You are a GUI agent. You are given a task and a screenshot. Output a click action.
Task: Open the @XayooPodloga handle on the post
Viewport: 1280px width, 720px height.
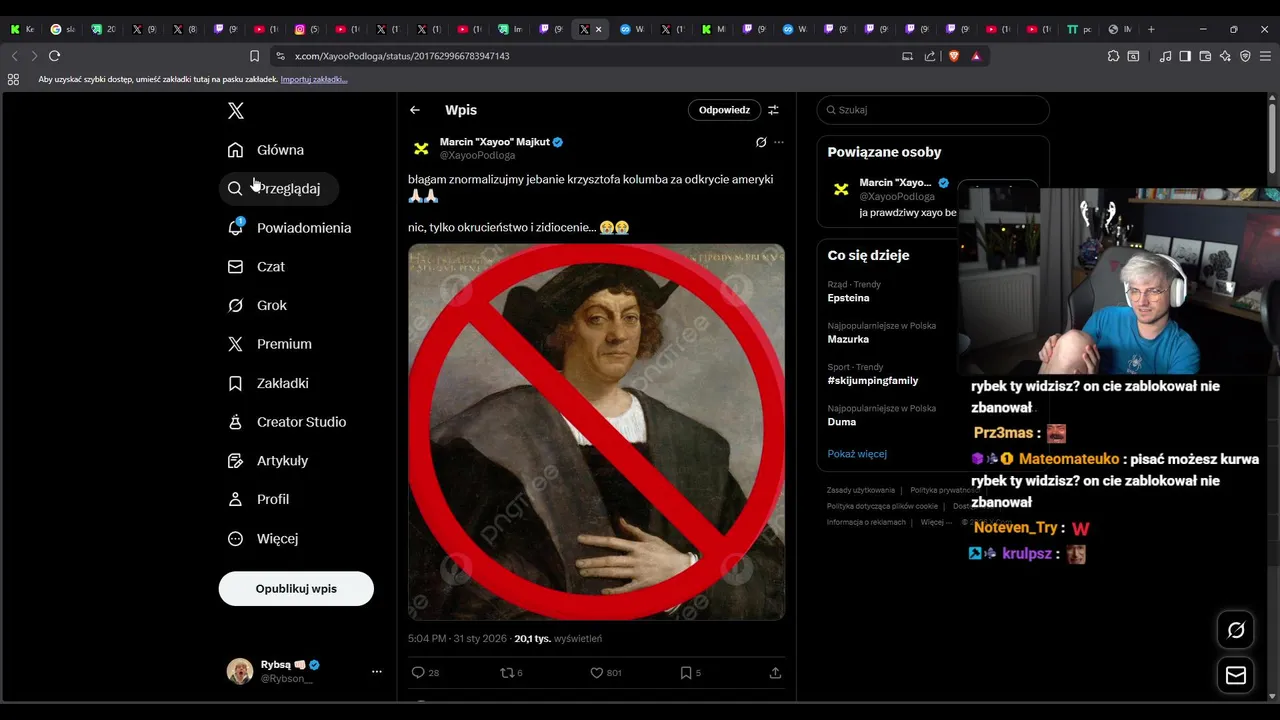click(x=478, y=155)
